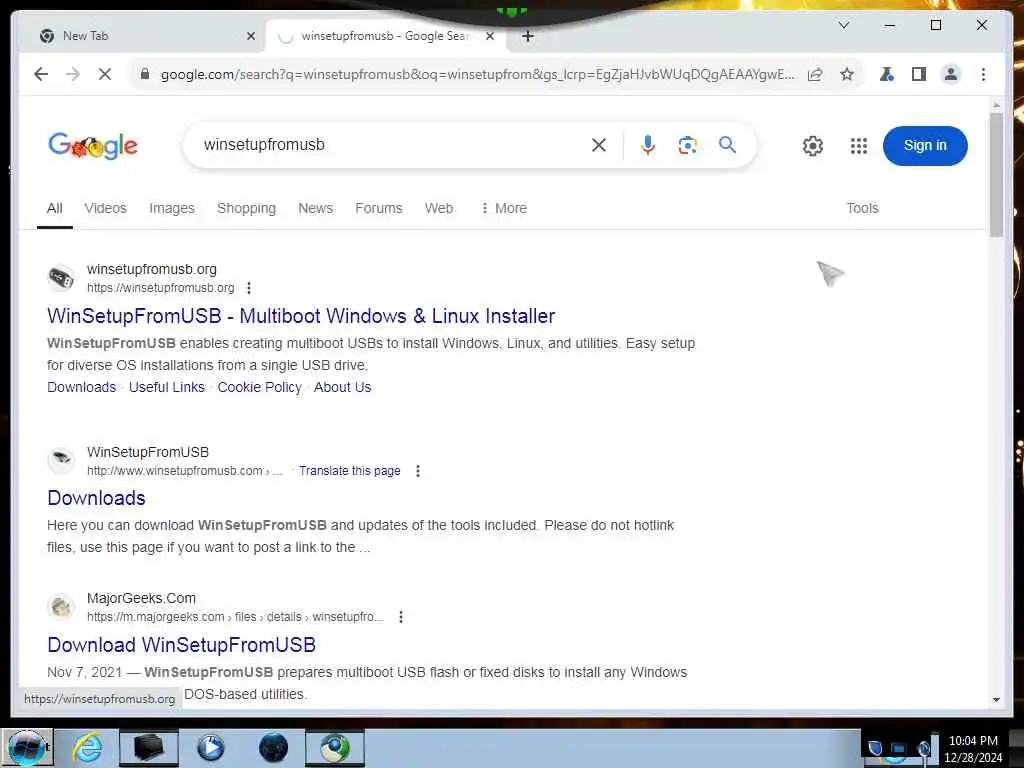Open Chrome Labs flask icon

(886, 74)
